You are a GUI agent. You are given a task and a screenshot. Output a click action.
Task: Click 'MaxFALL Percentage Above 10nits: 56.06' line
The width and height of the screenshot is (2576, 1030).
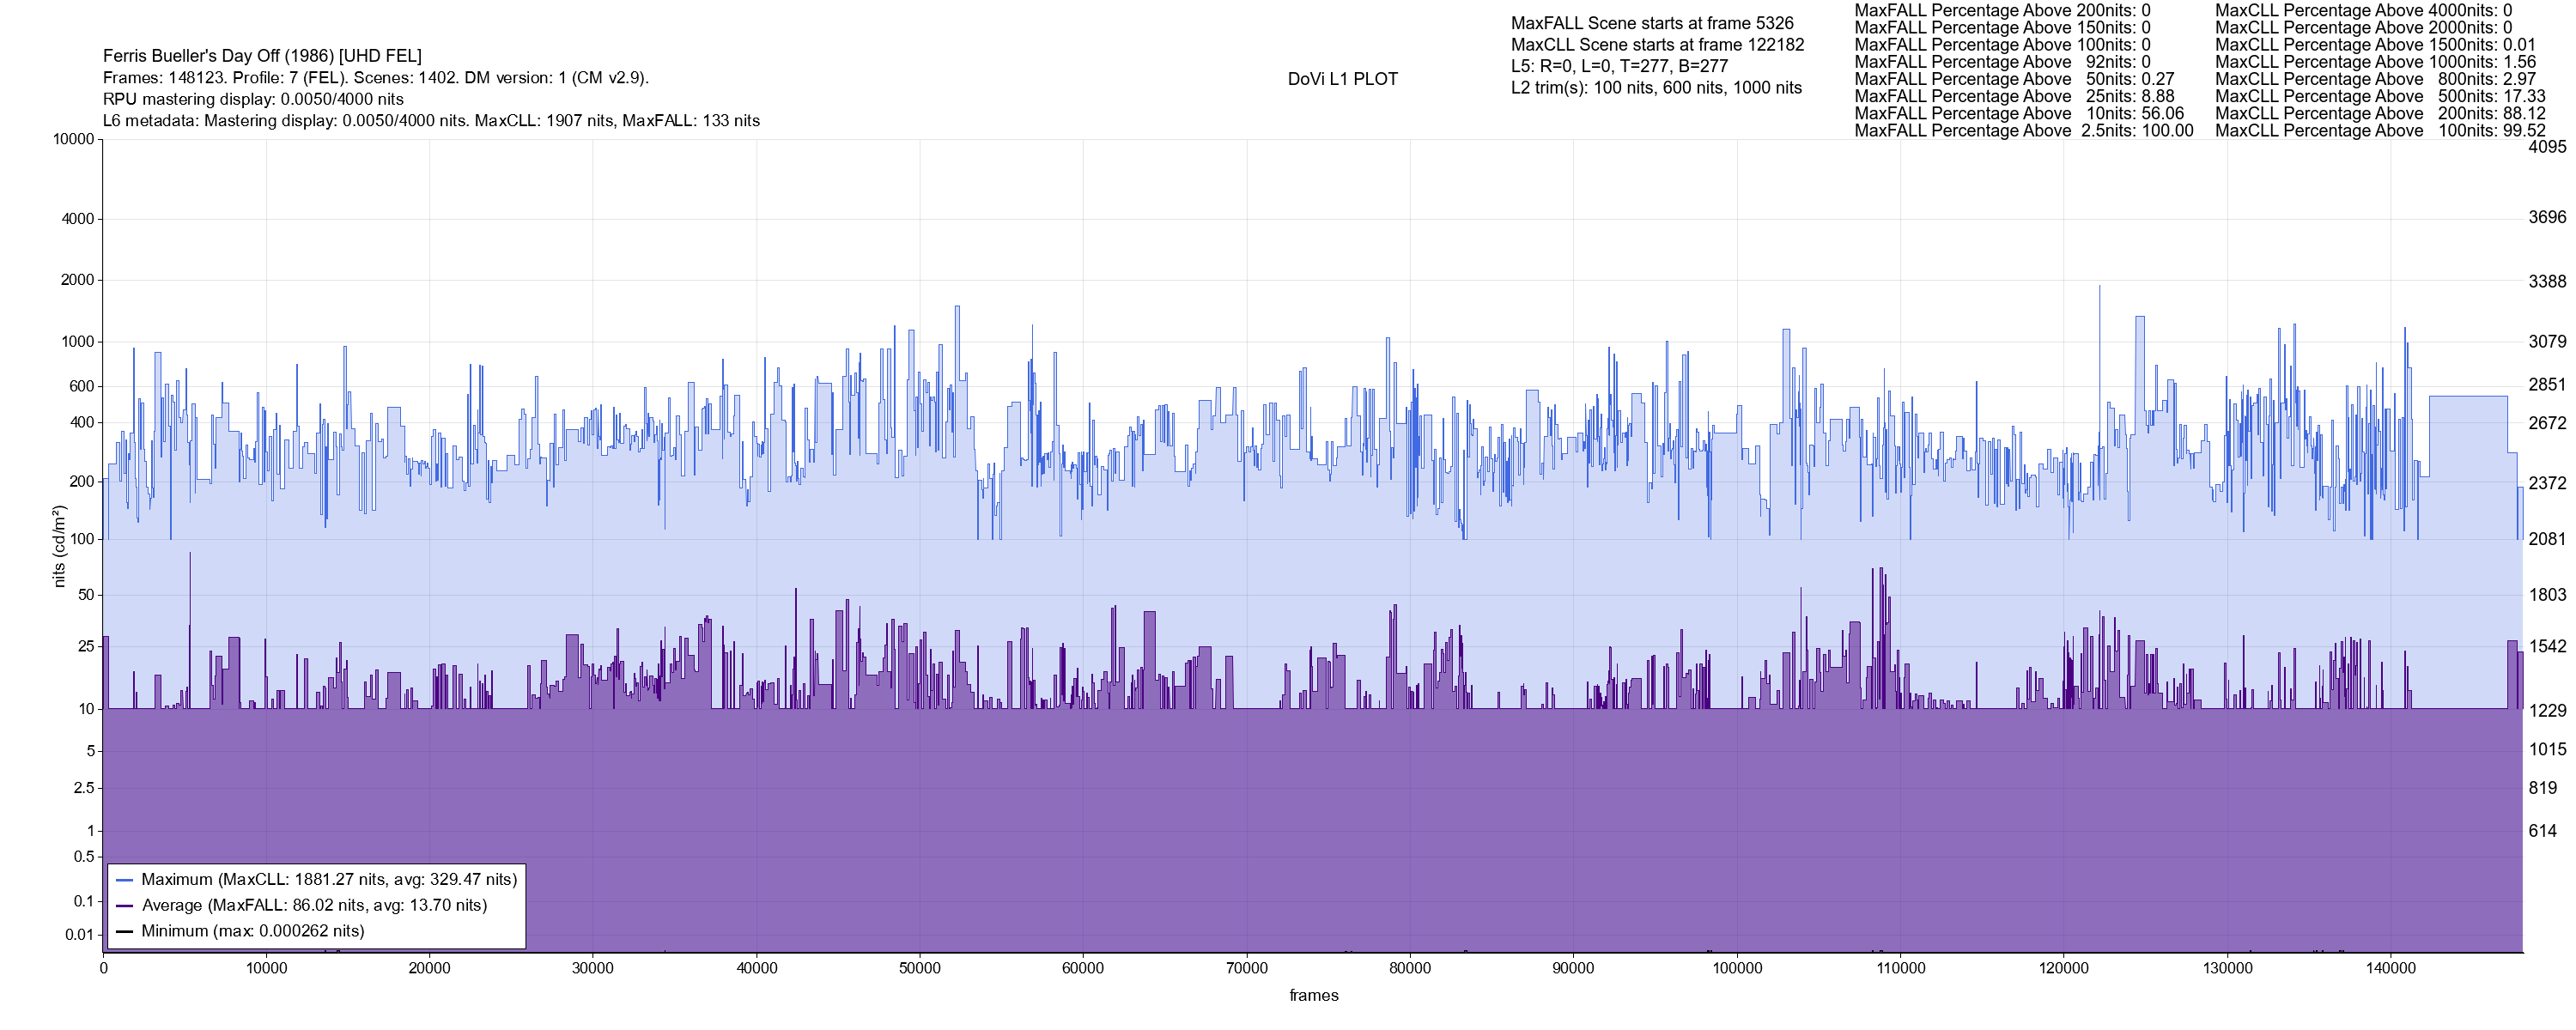[2018, 114]
